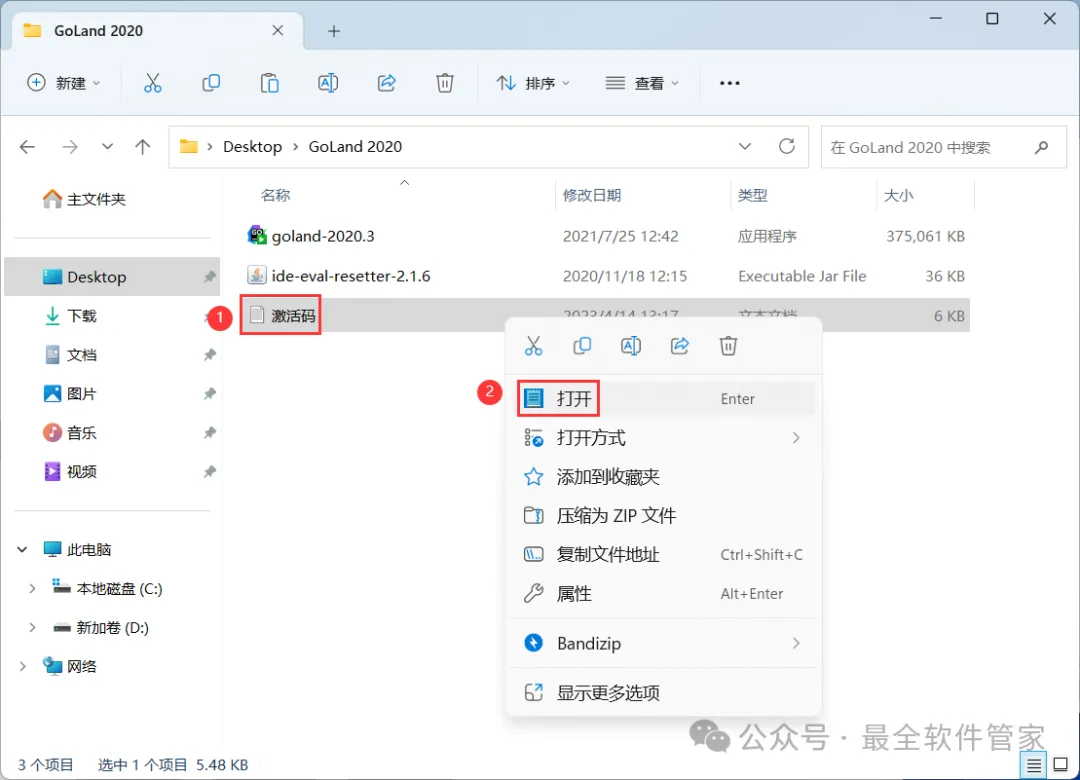Viewport: 1080px width, 780px height.
Task: Click the folder icon at the address bar start
Action: (x=189, y=146)
